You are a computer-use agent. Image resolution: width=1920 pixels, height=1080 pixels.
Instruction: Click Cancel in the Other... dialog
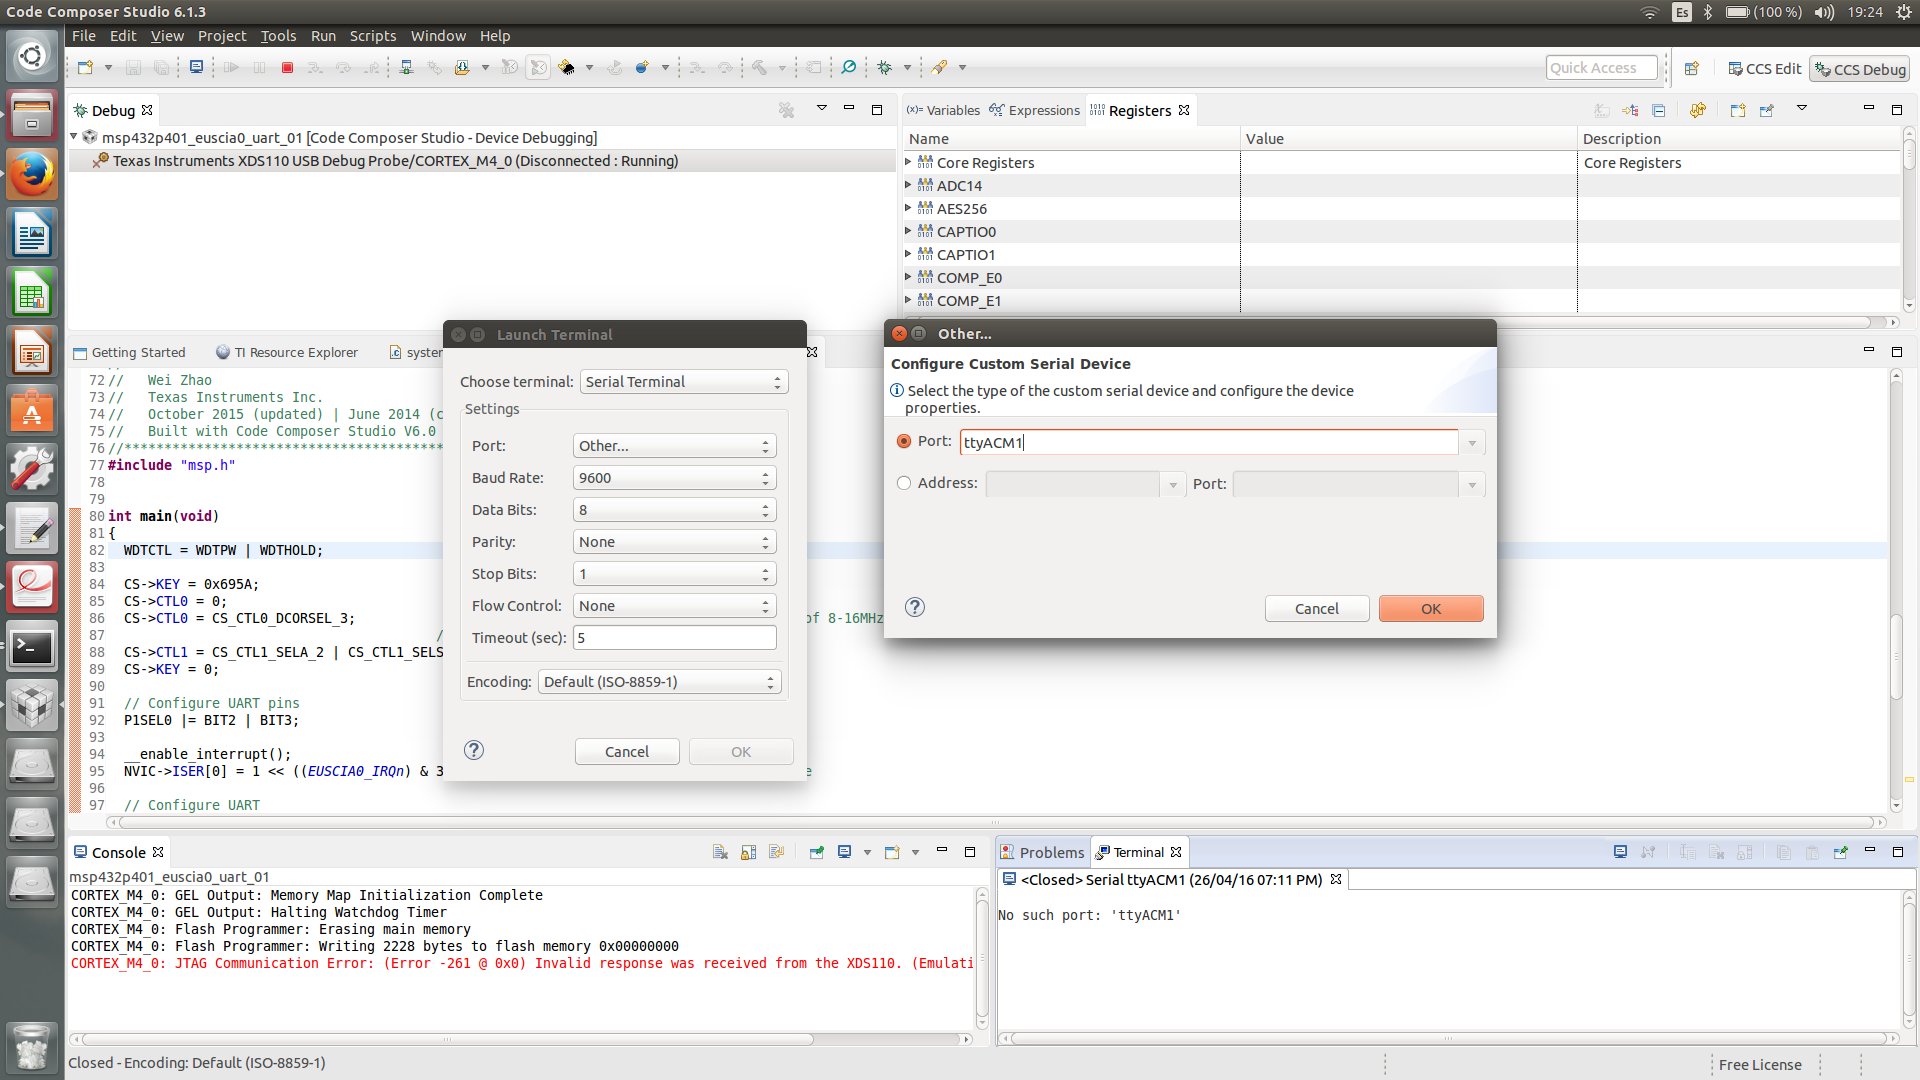(x=1317, y=609)
